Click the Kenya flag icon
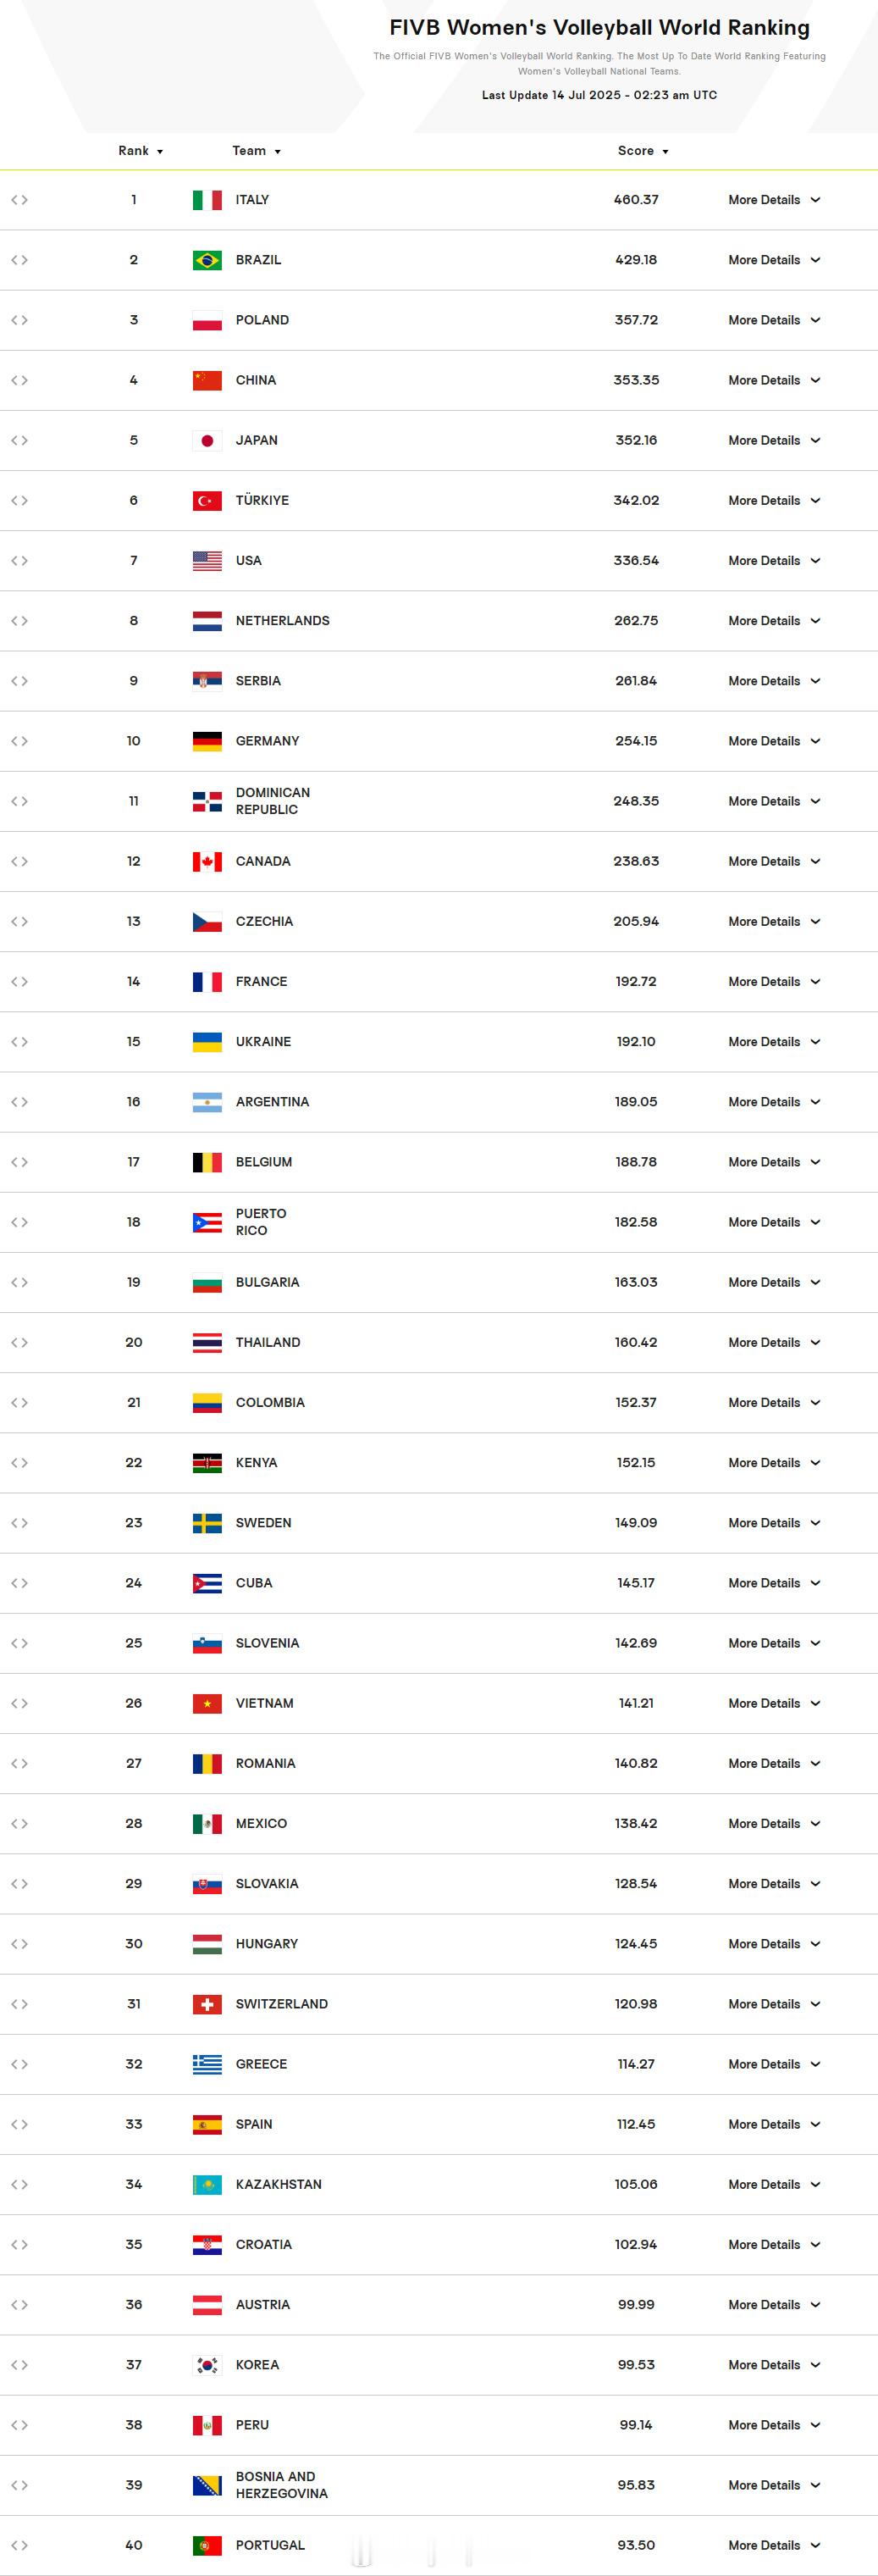The height and width of the screenshot is (2576, 878). [x=207, y=1462]
